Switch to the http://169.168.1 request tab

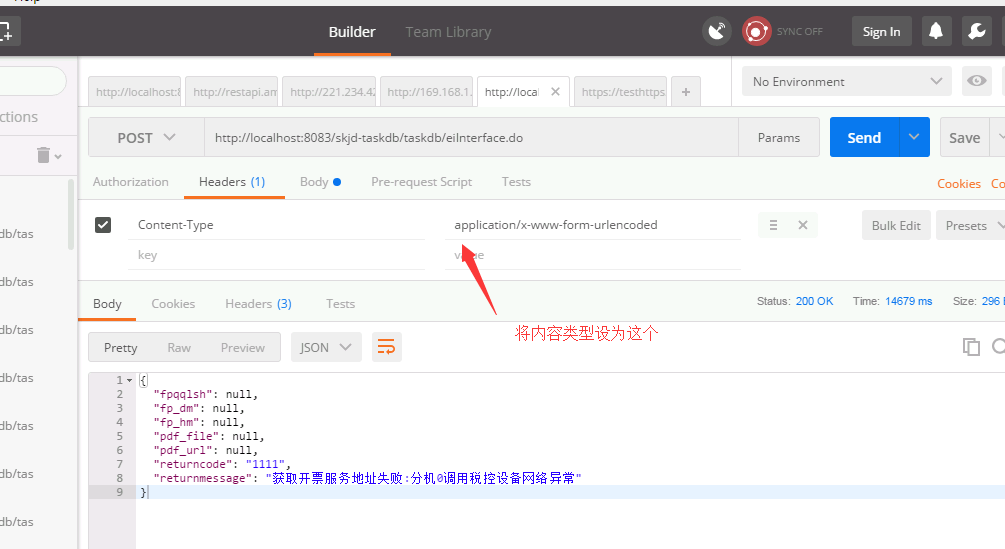click(x=426, y=92)
